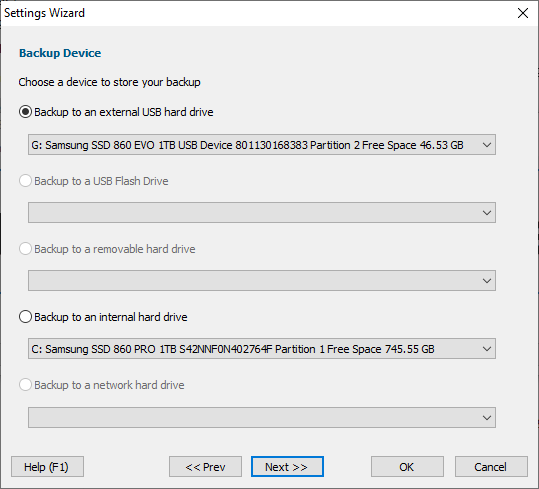Click the internal drive selection field text
This screenshot has height=489, width=539.
coord(233,349)
